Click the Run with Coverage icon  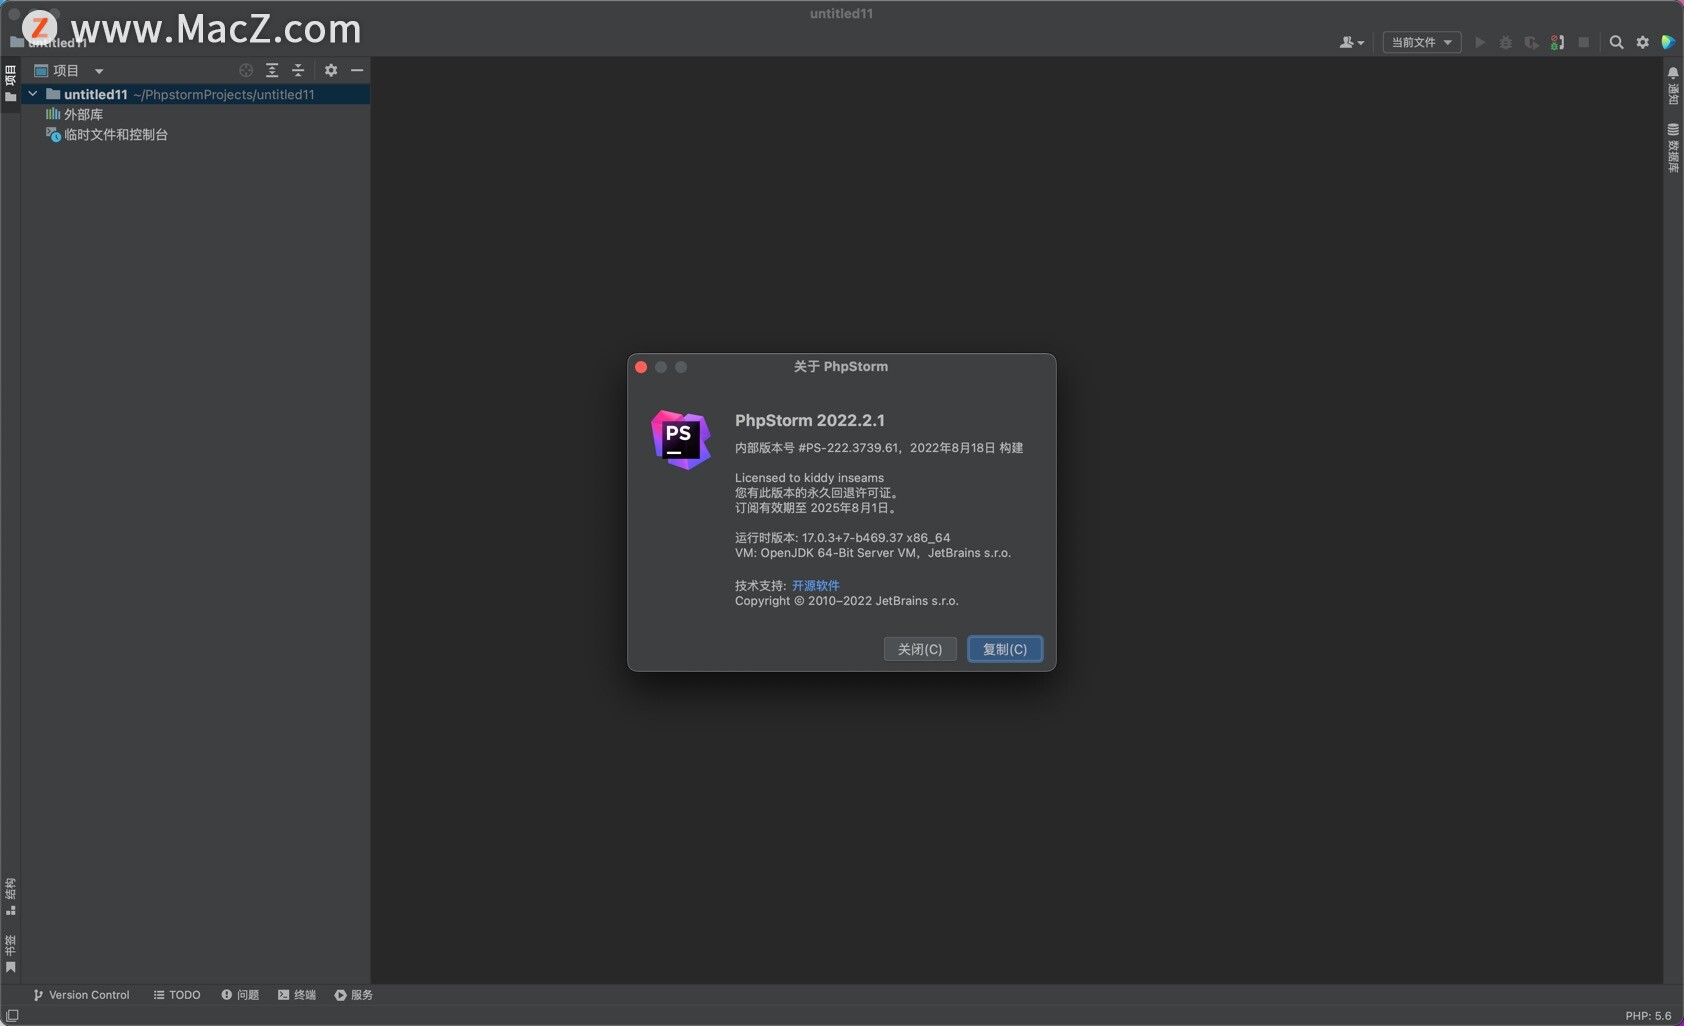click(1531, 42)
